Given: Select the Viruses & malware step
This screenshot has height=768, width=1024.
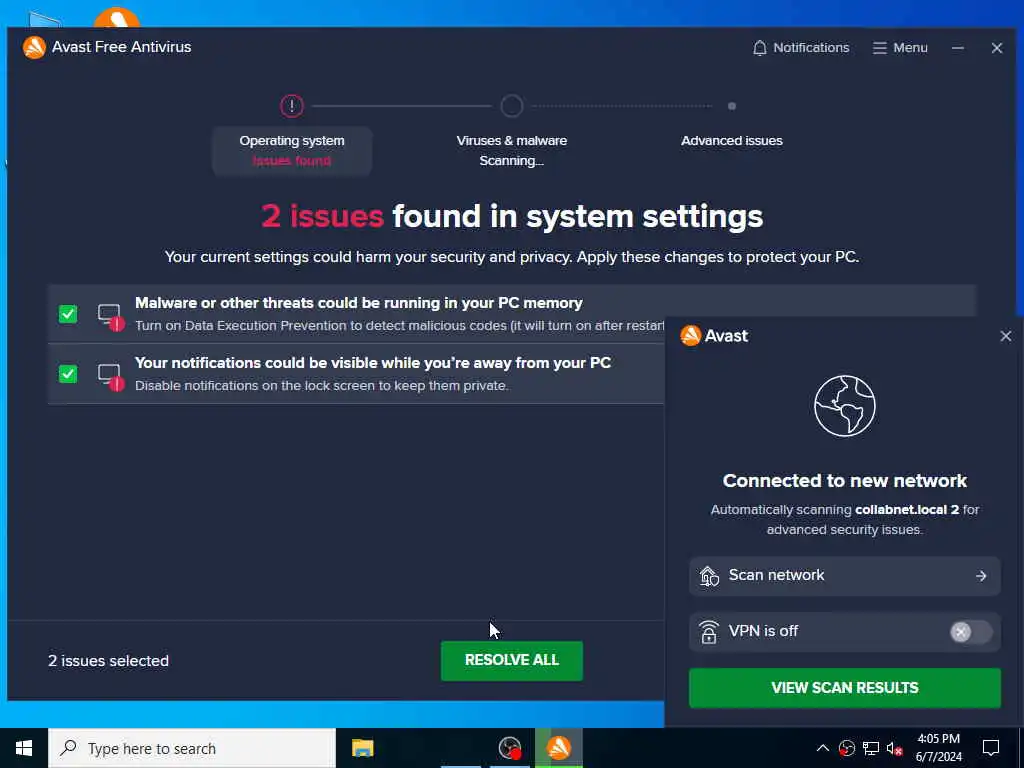Looking at the screenshot, I should tap(511, 151).
